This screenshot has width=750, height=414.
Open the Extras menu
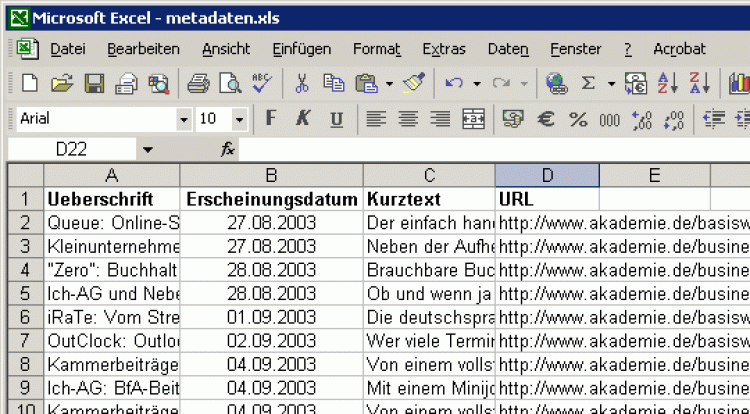coord(443,49)
